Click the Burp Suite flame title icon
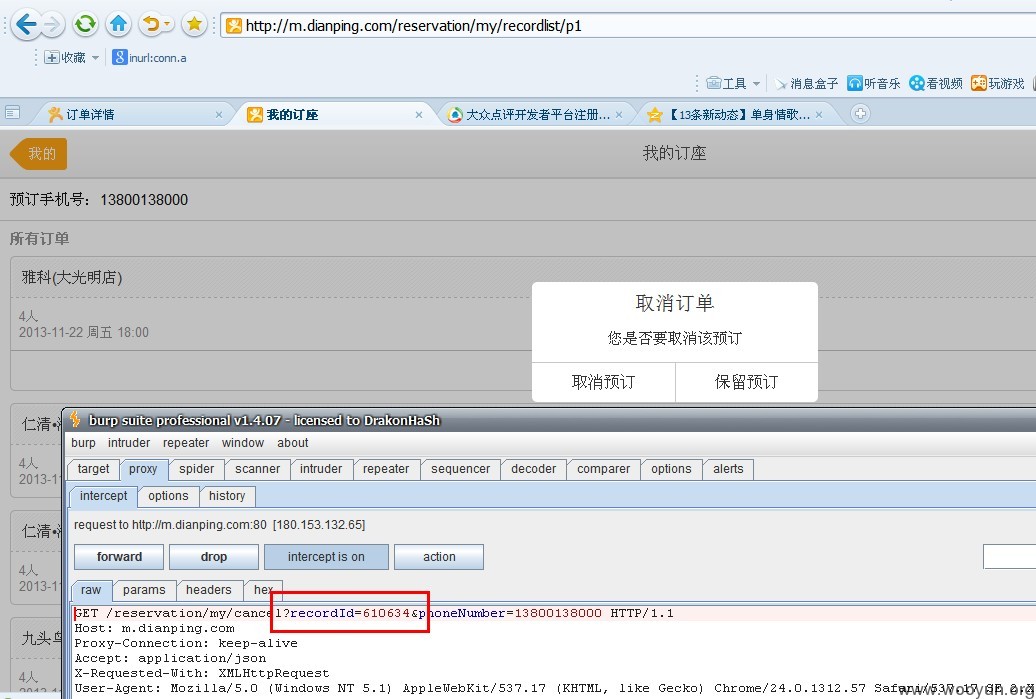The height and width of the screenshot is (699, 1036). 75,419
